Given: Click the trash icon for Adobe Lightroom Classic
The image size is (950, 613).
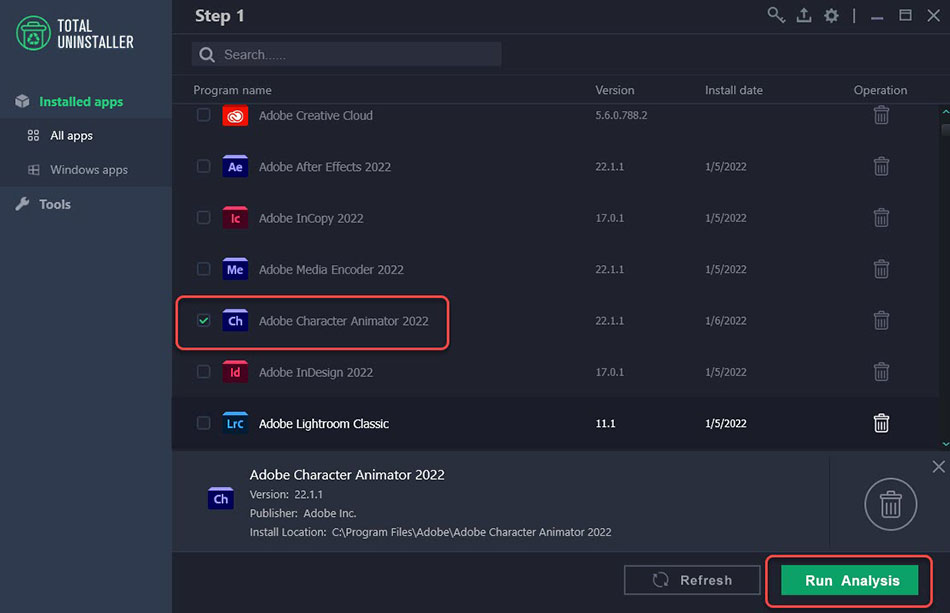Looking at the screenshot, I should coord(881,423).
